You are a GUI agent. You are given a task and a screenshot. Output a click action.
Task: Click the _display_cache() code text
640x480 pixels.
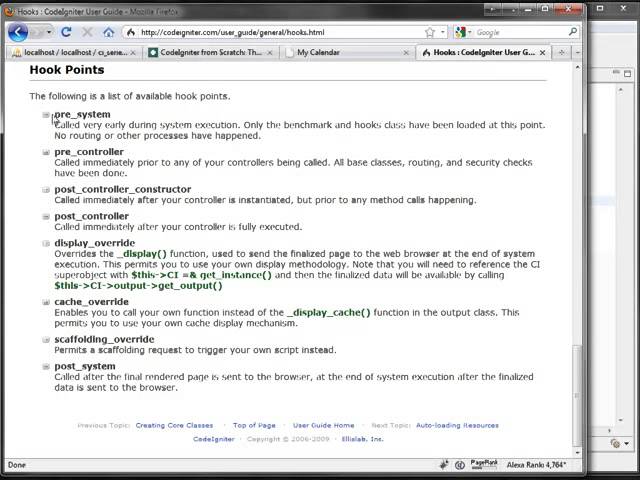pyautogui.click(x=329, y=313)
